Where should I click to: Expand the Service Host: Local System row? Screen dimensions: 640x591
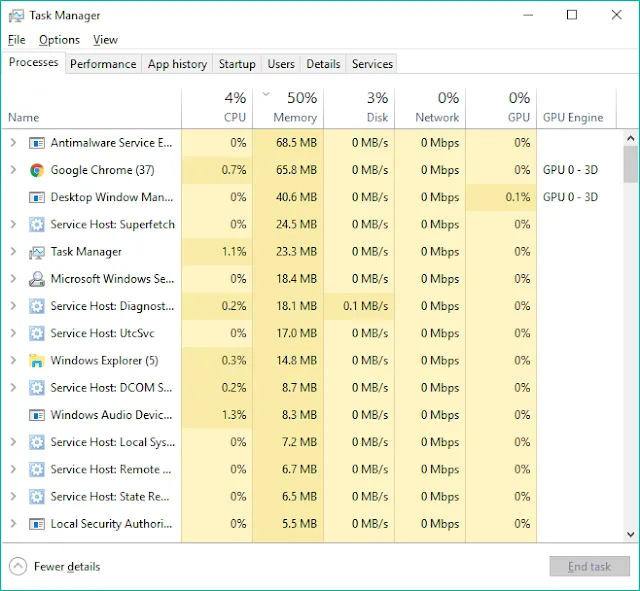13,442
